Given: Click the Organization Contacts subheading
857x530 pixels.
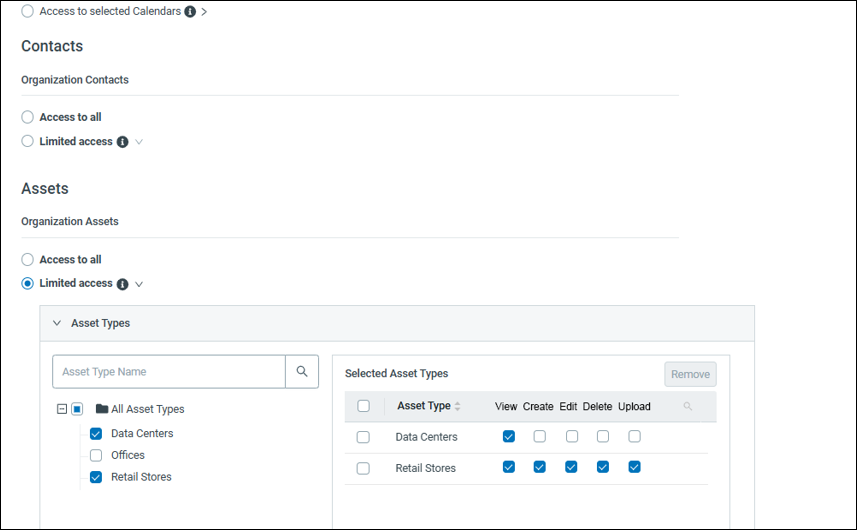Looking at the screenshot, I should [75, 80].
